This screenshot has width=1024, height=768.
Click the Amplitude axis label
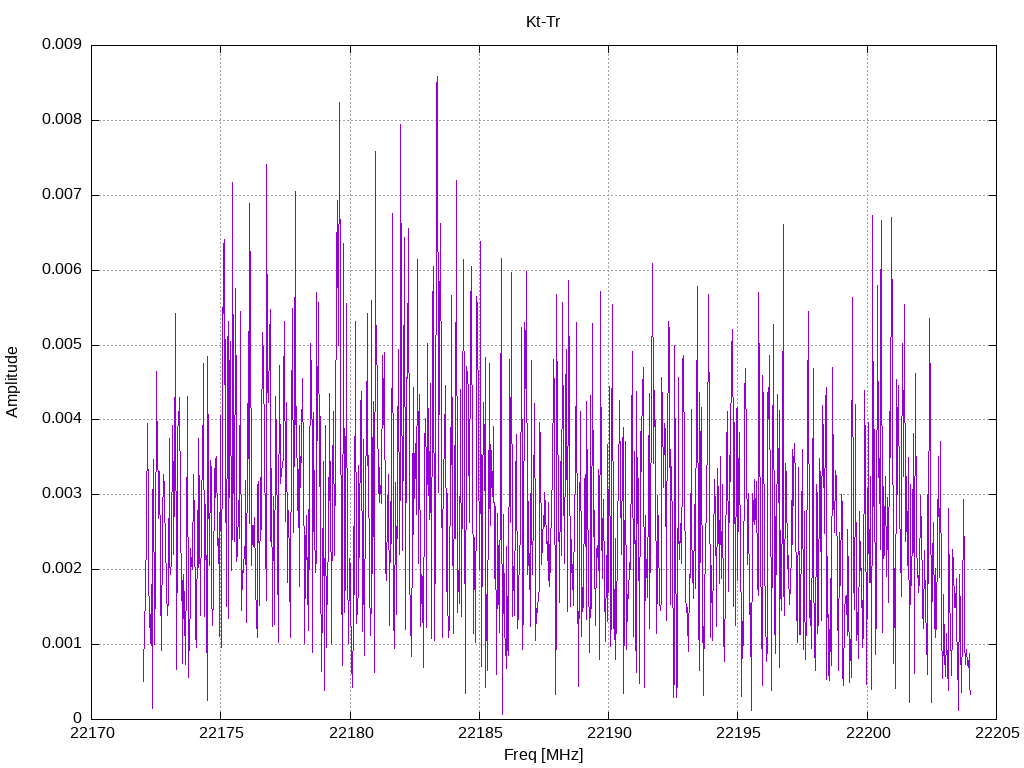tap(12, 382)
